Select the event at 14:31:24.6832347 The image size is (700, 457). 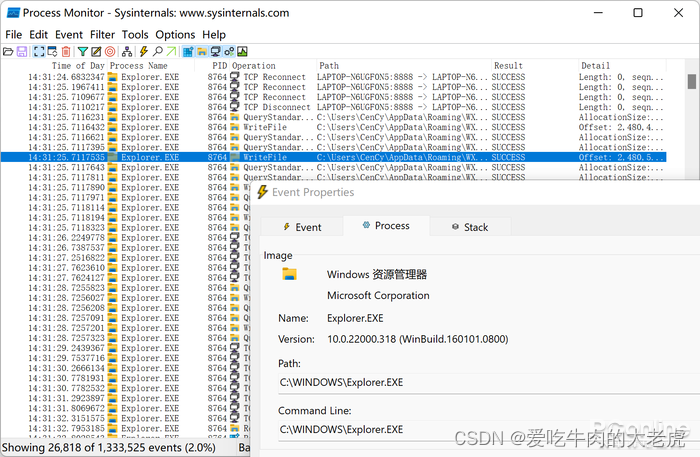click(x=333, y=77)
